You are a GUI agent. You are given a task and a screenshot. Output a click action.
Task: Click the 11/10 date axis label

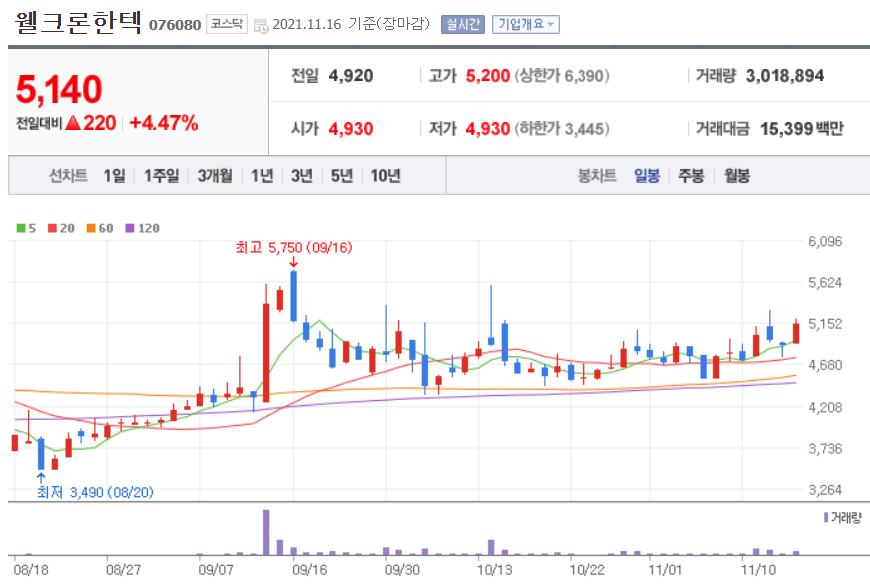(x=759, y=570)
